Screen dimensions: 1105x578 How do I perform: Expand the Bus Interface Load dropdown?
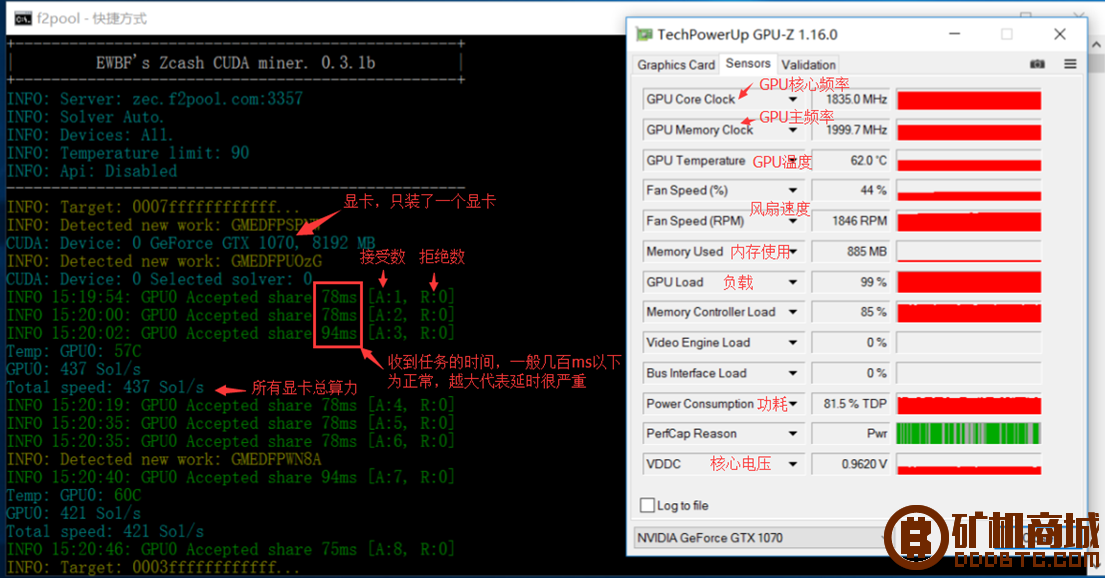coord(793,373)
